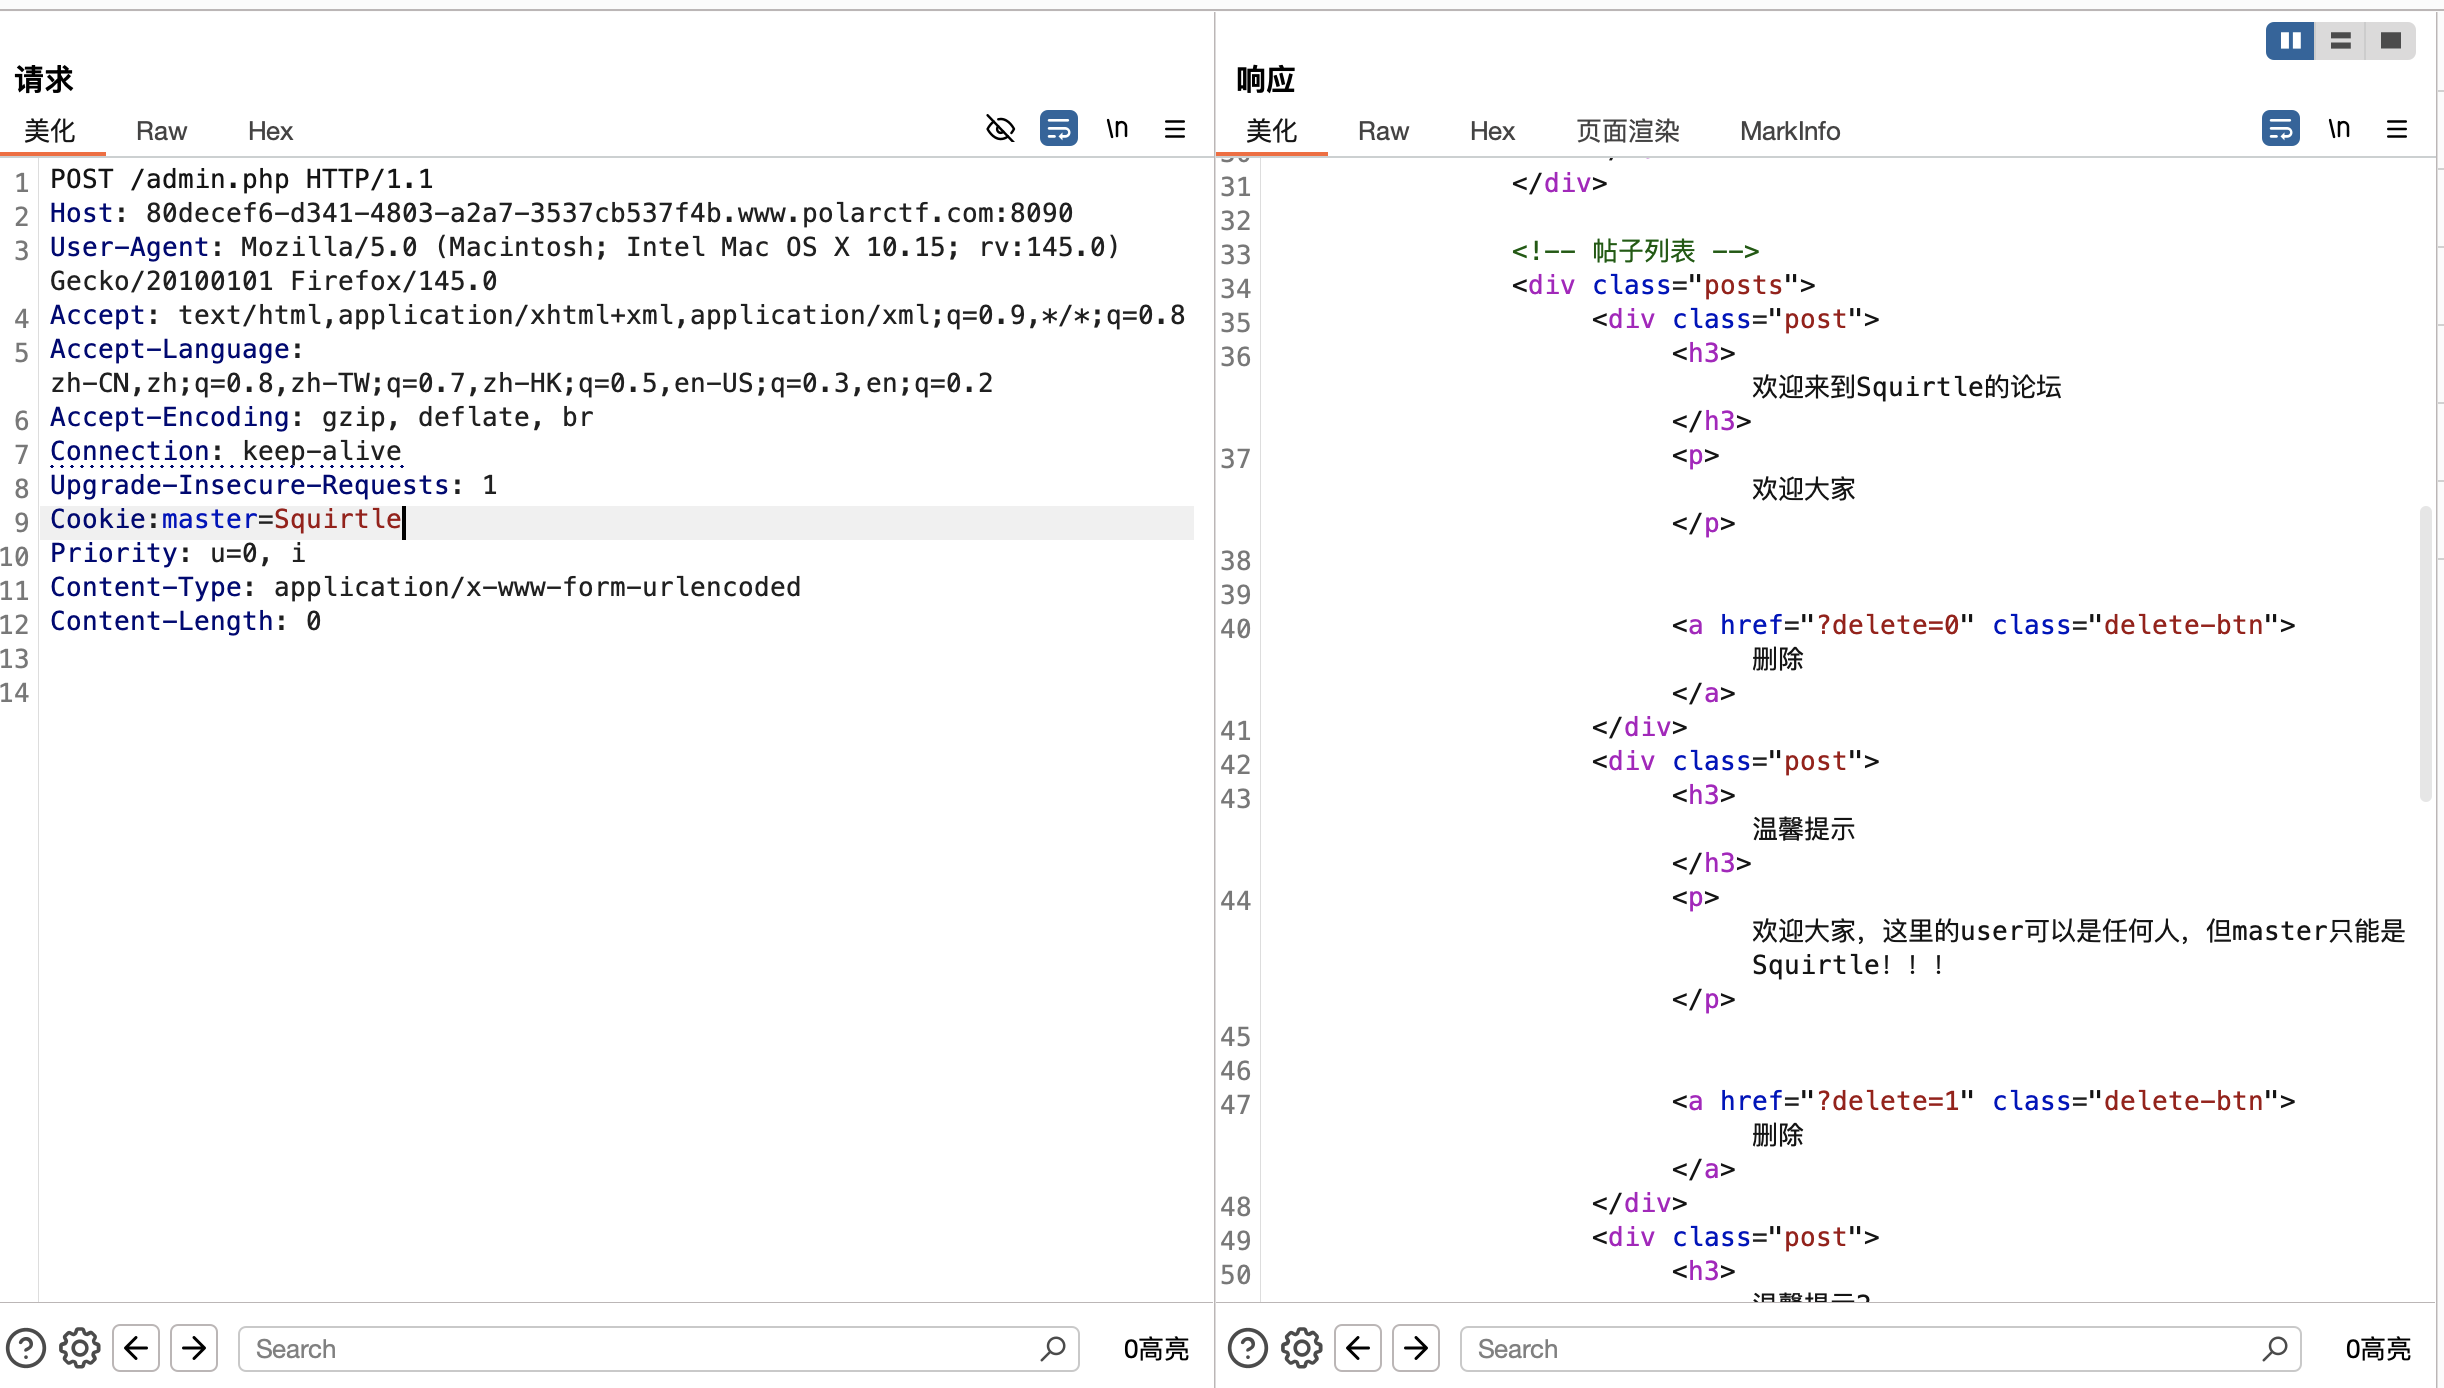
Task: Show newline characters in the response panel
Action: pyautogui.click(x=2339, y=129)
